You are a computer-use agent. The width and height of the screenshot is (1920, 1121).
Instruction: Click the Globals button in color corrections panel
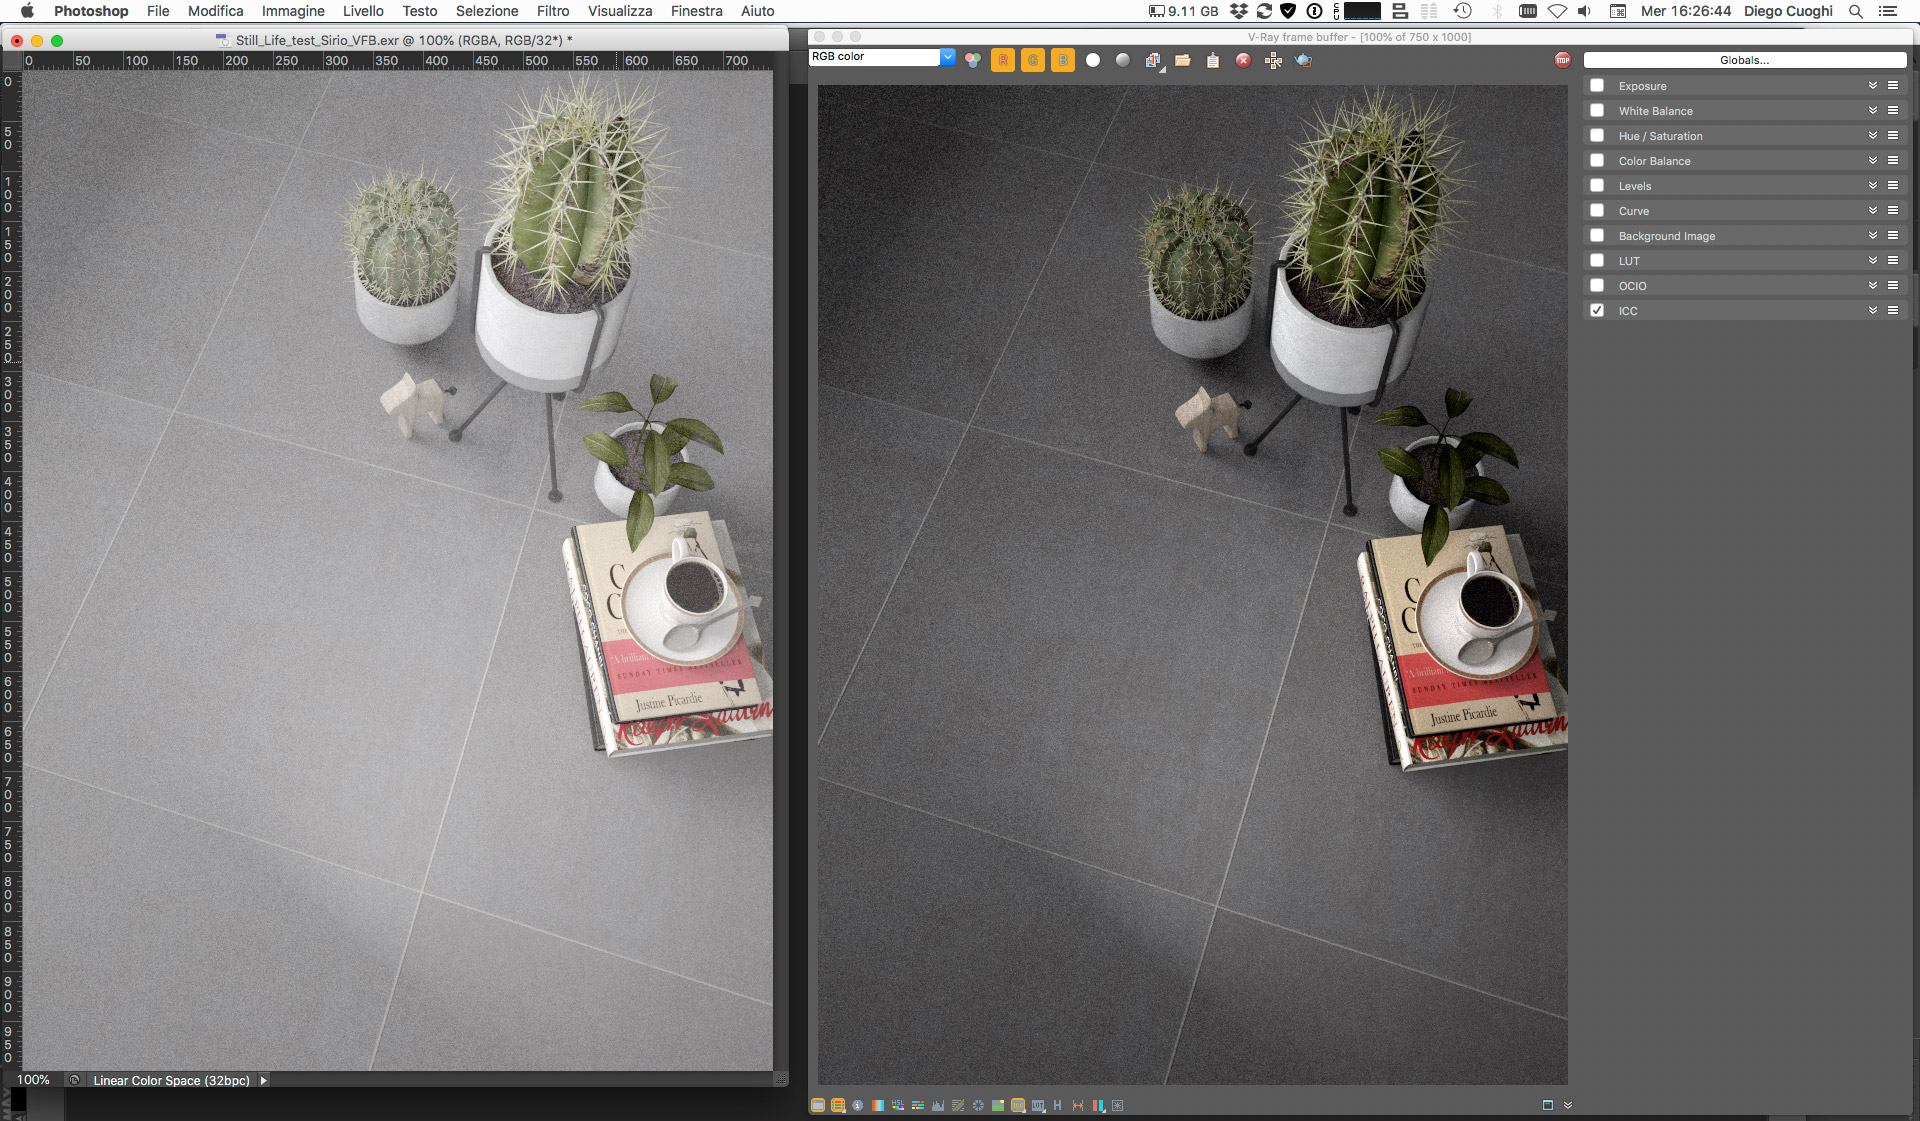tap(1745, 61)
